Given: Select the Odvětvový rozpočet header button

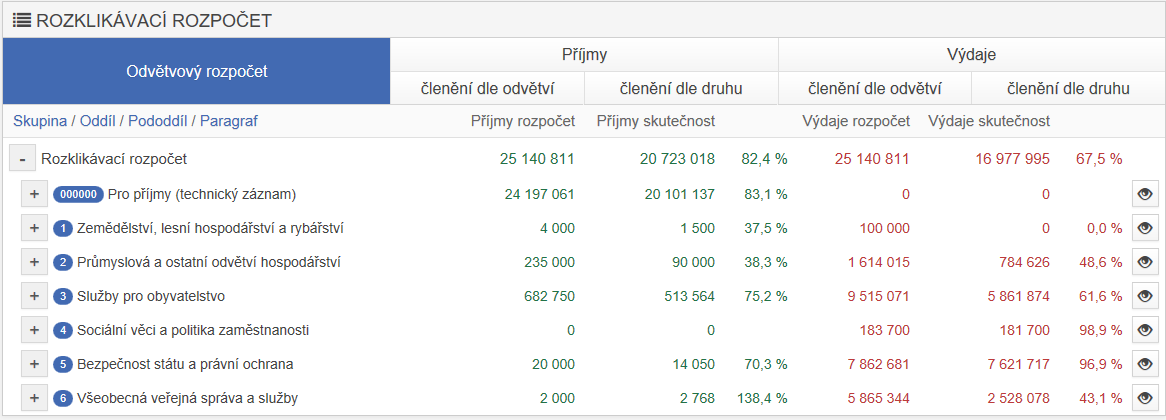Looking at the screenshot, I should [x=196, y=71].
